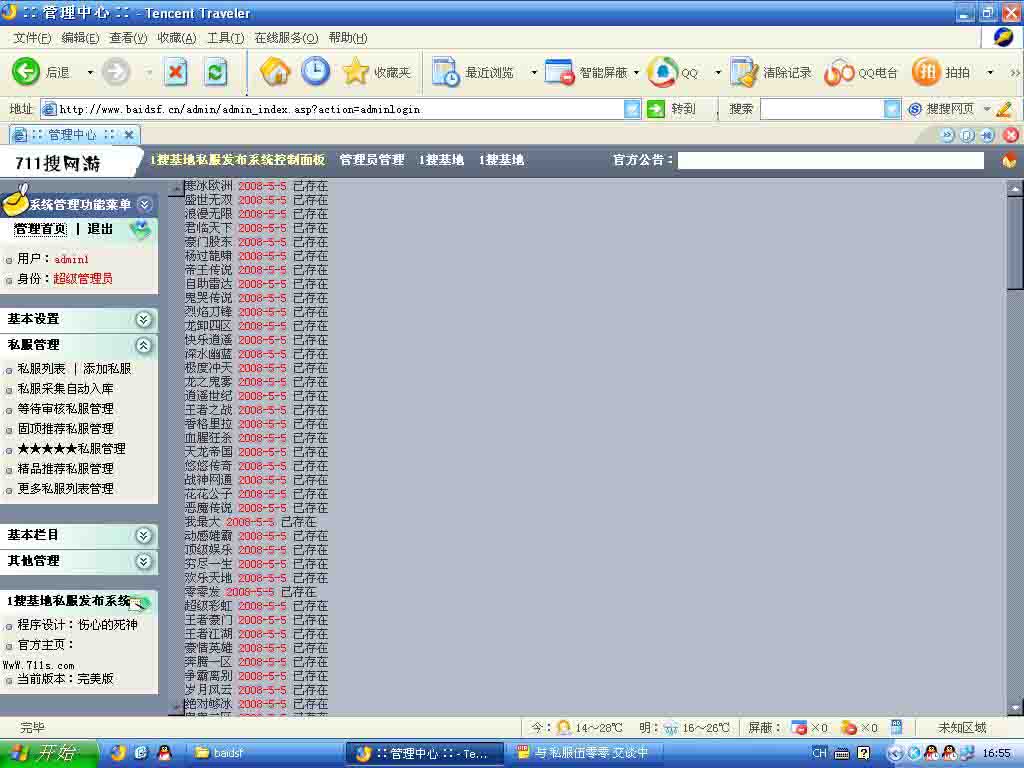Screen dimensions: 1024x768
Task: Open the address bar URL dropdown
Action: coord(632,109)
